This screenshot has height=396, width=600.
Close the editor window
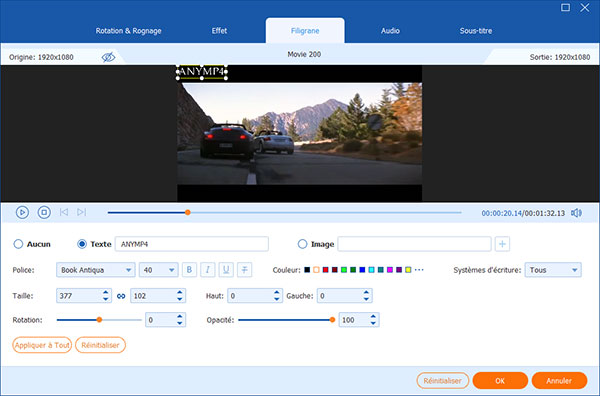click(x=585, y=8)
